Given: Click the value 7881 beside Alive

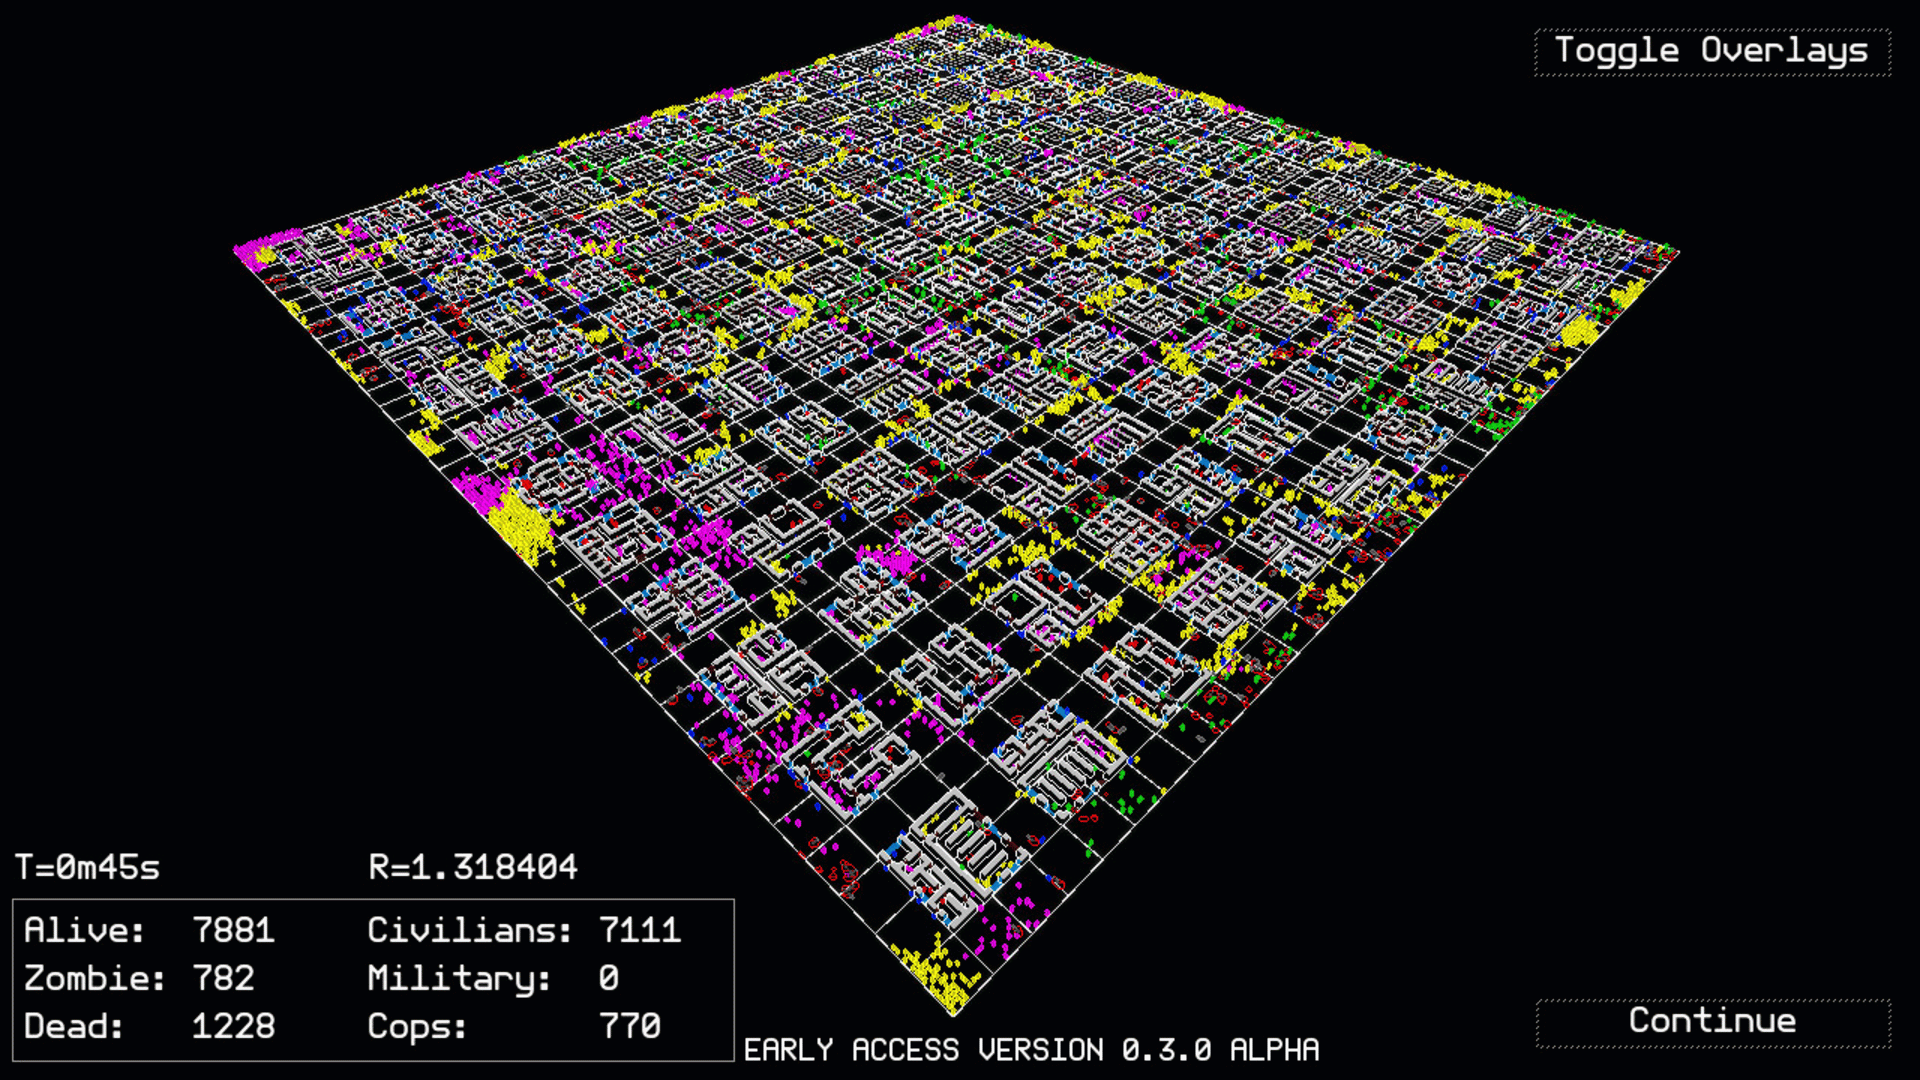Looking at the screenshot, I should 233,930.
